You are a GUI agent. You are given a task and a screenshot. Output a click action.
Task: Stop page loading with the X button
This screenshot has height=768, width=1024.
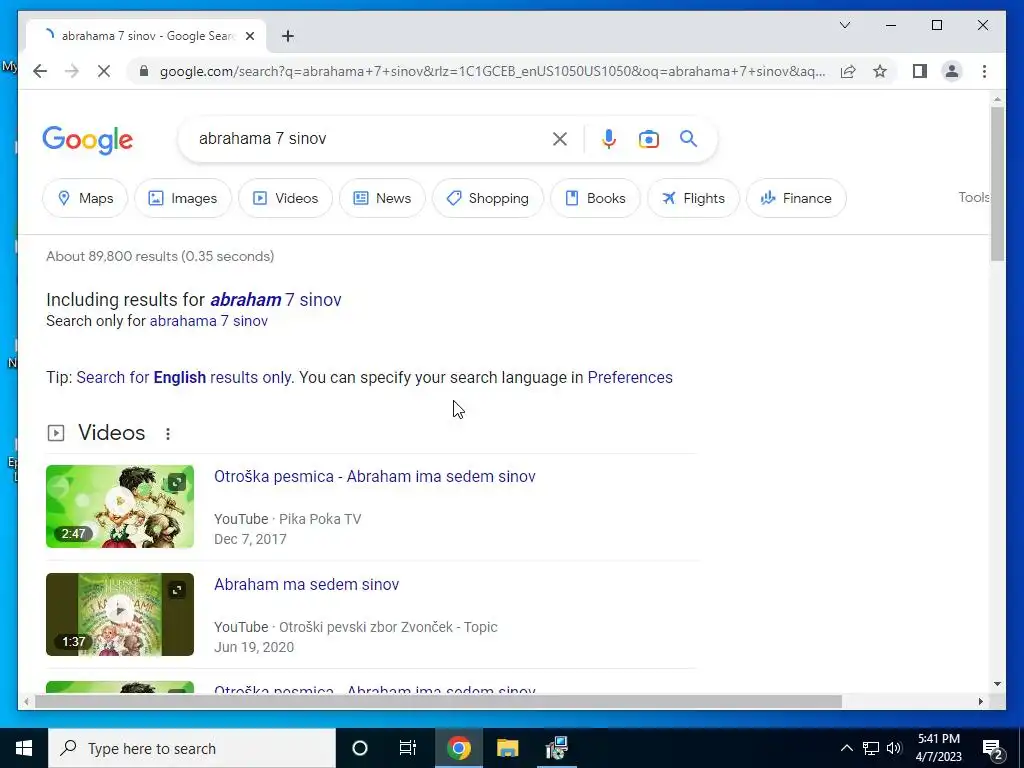[104, 71]
